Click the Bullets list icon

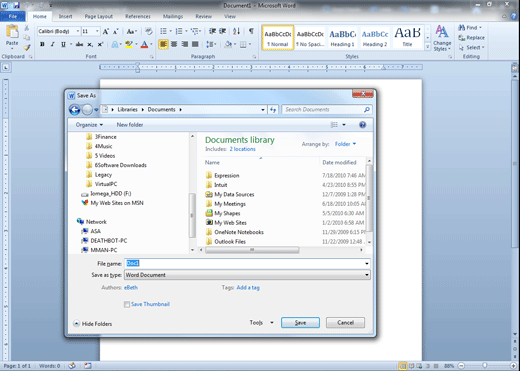(x=163, y=31)
